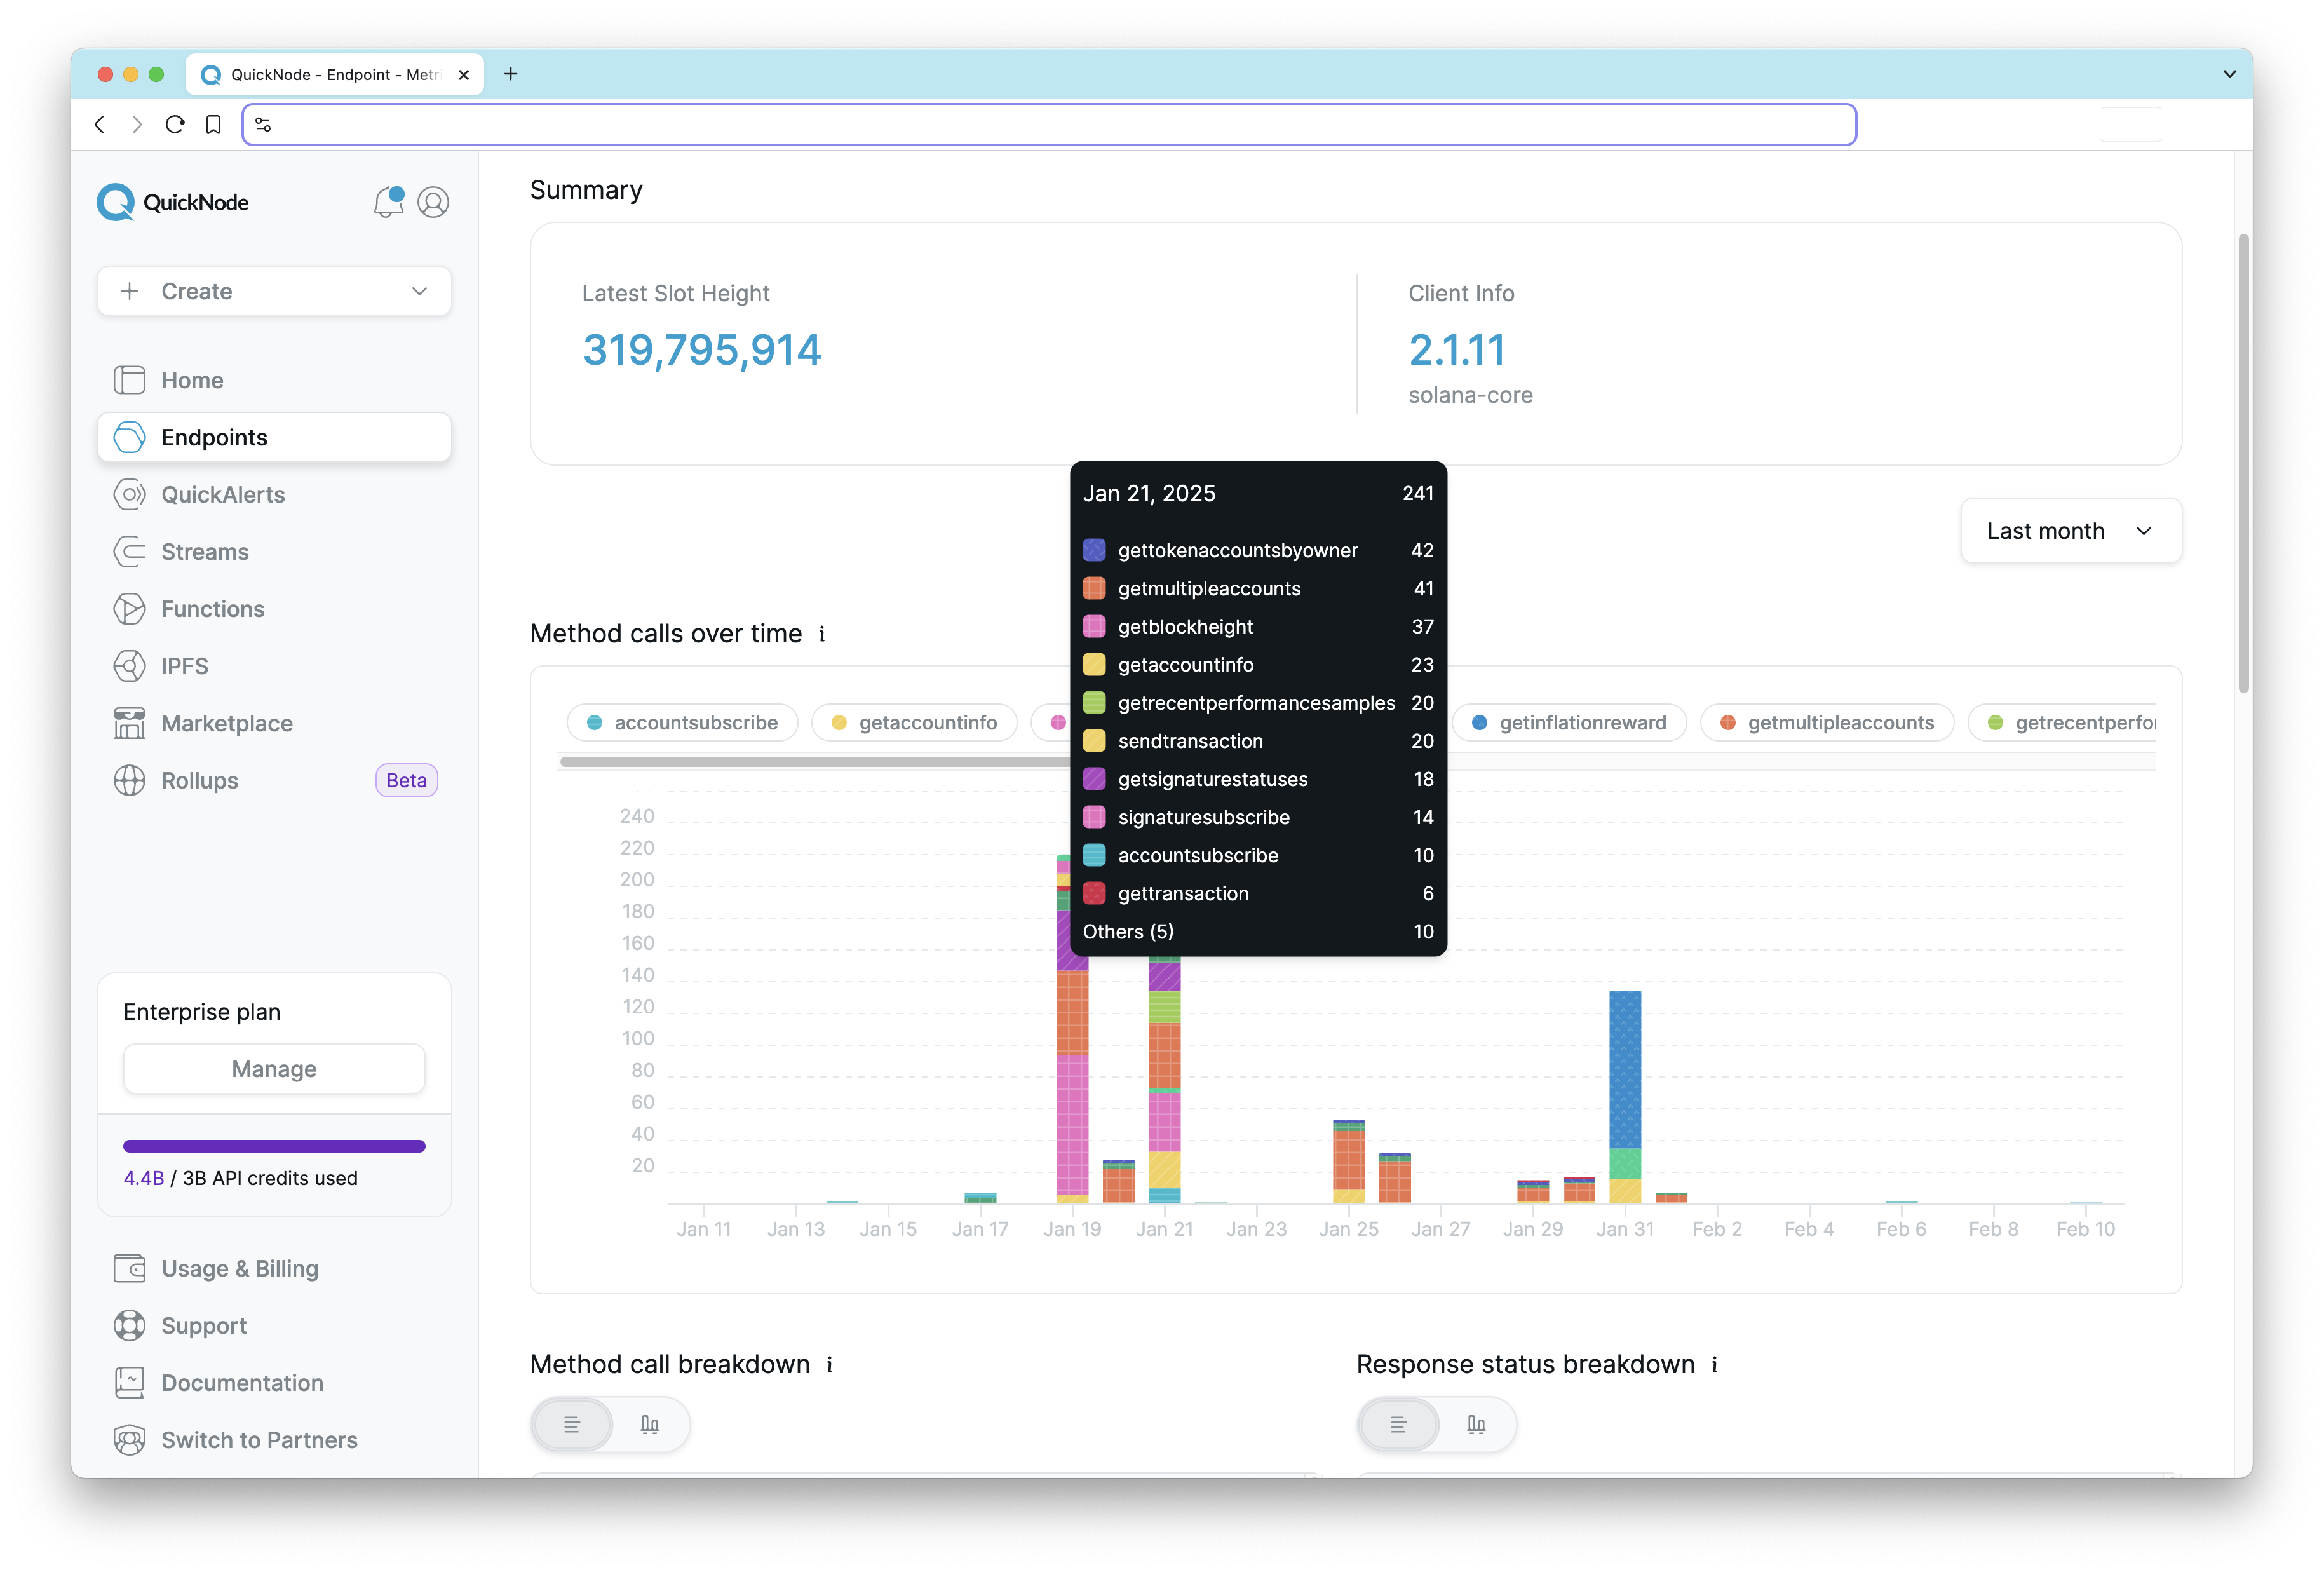Go to Home in sidebar
Image resolution: width=2324 pixels, height=1572 pixels.
tap(274, 380)
